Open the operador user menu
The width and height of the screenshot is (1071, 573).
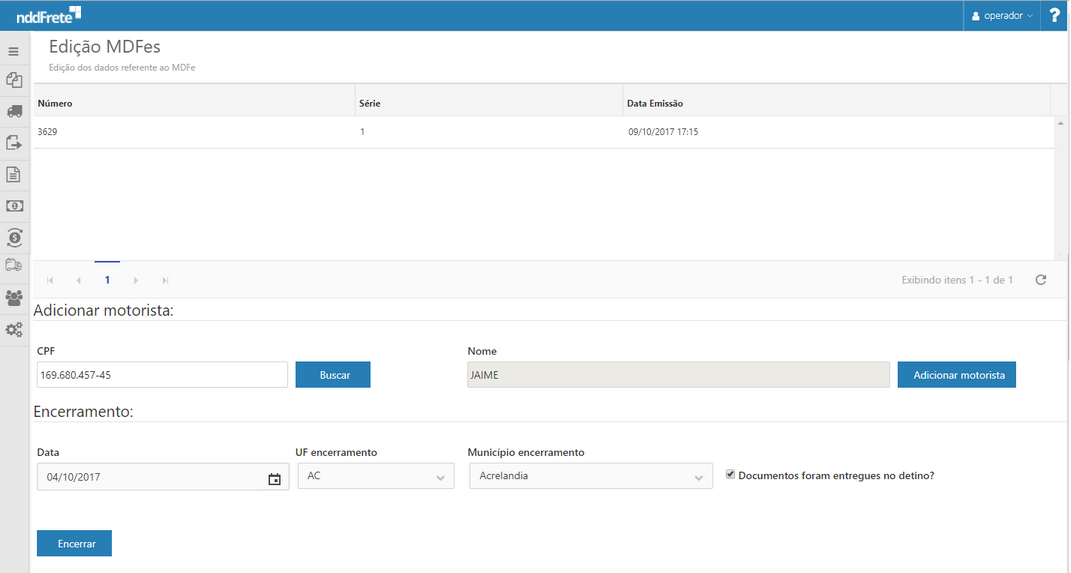[1003, 16]
